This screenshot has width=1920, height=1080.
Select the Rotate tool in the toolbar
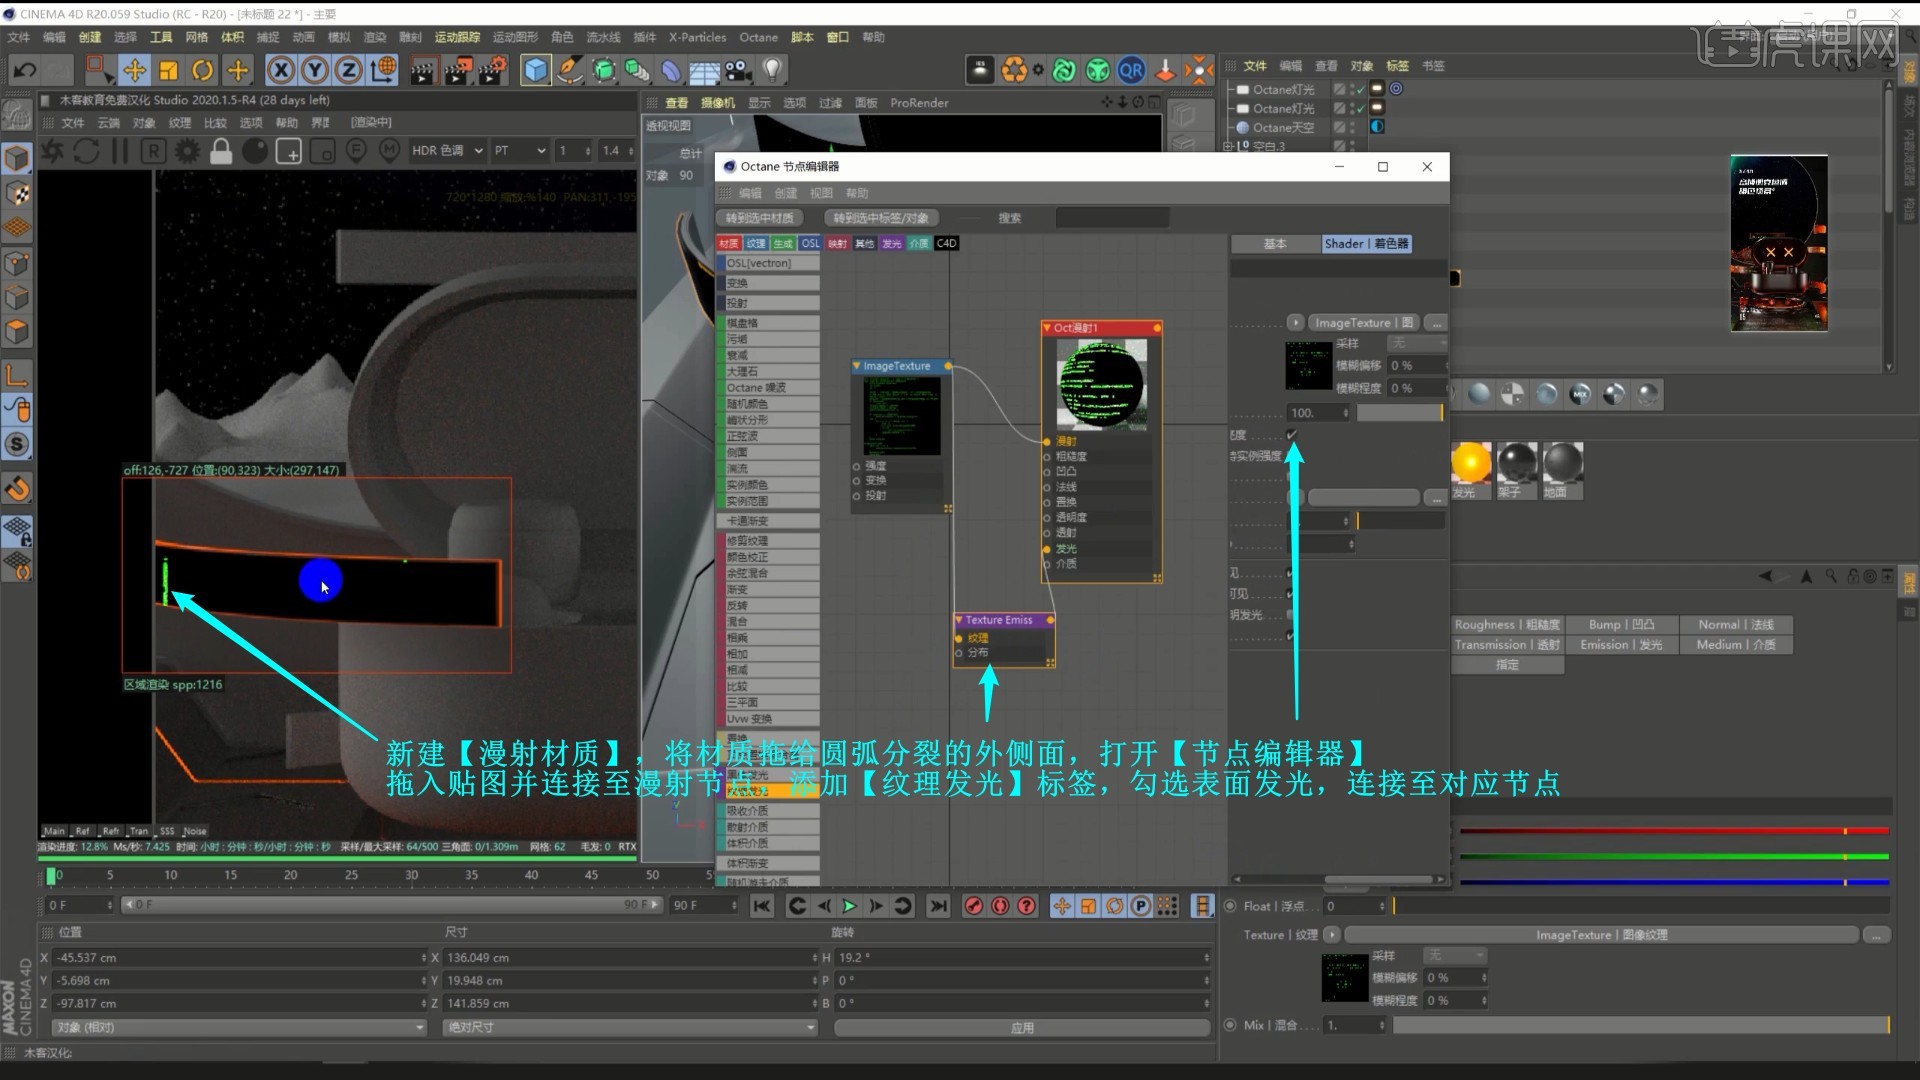[x=203, y=70]
